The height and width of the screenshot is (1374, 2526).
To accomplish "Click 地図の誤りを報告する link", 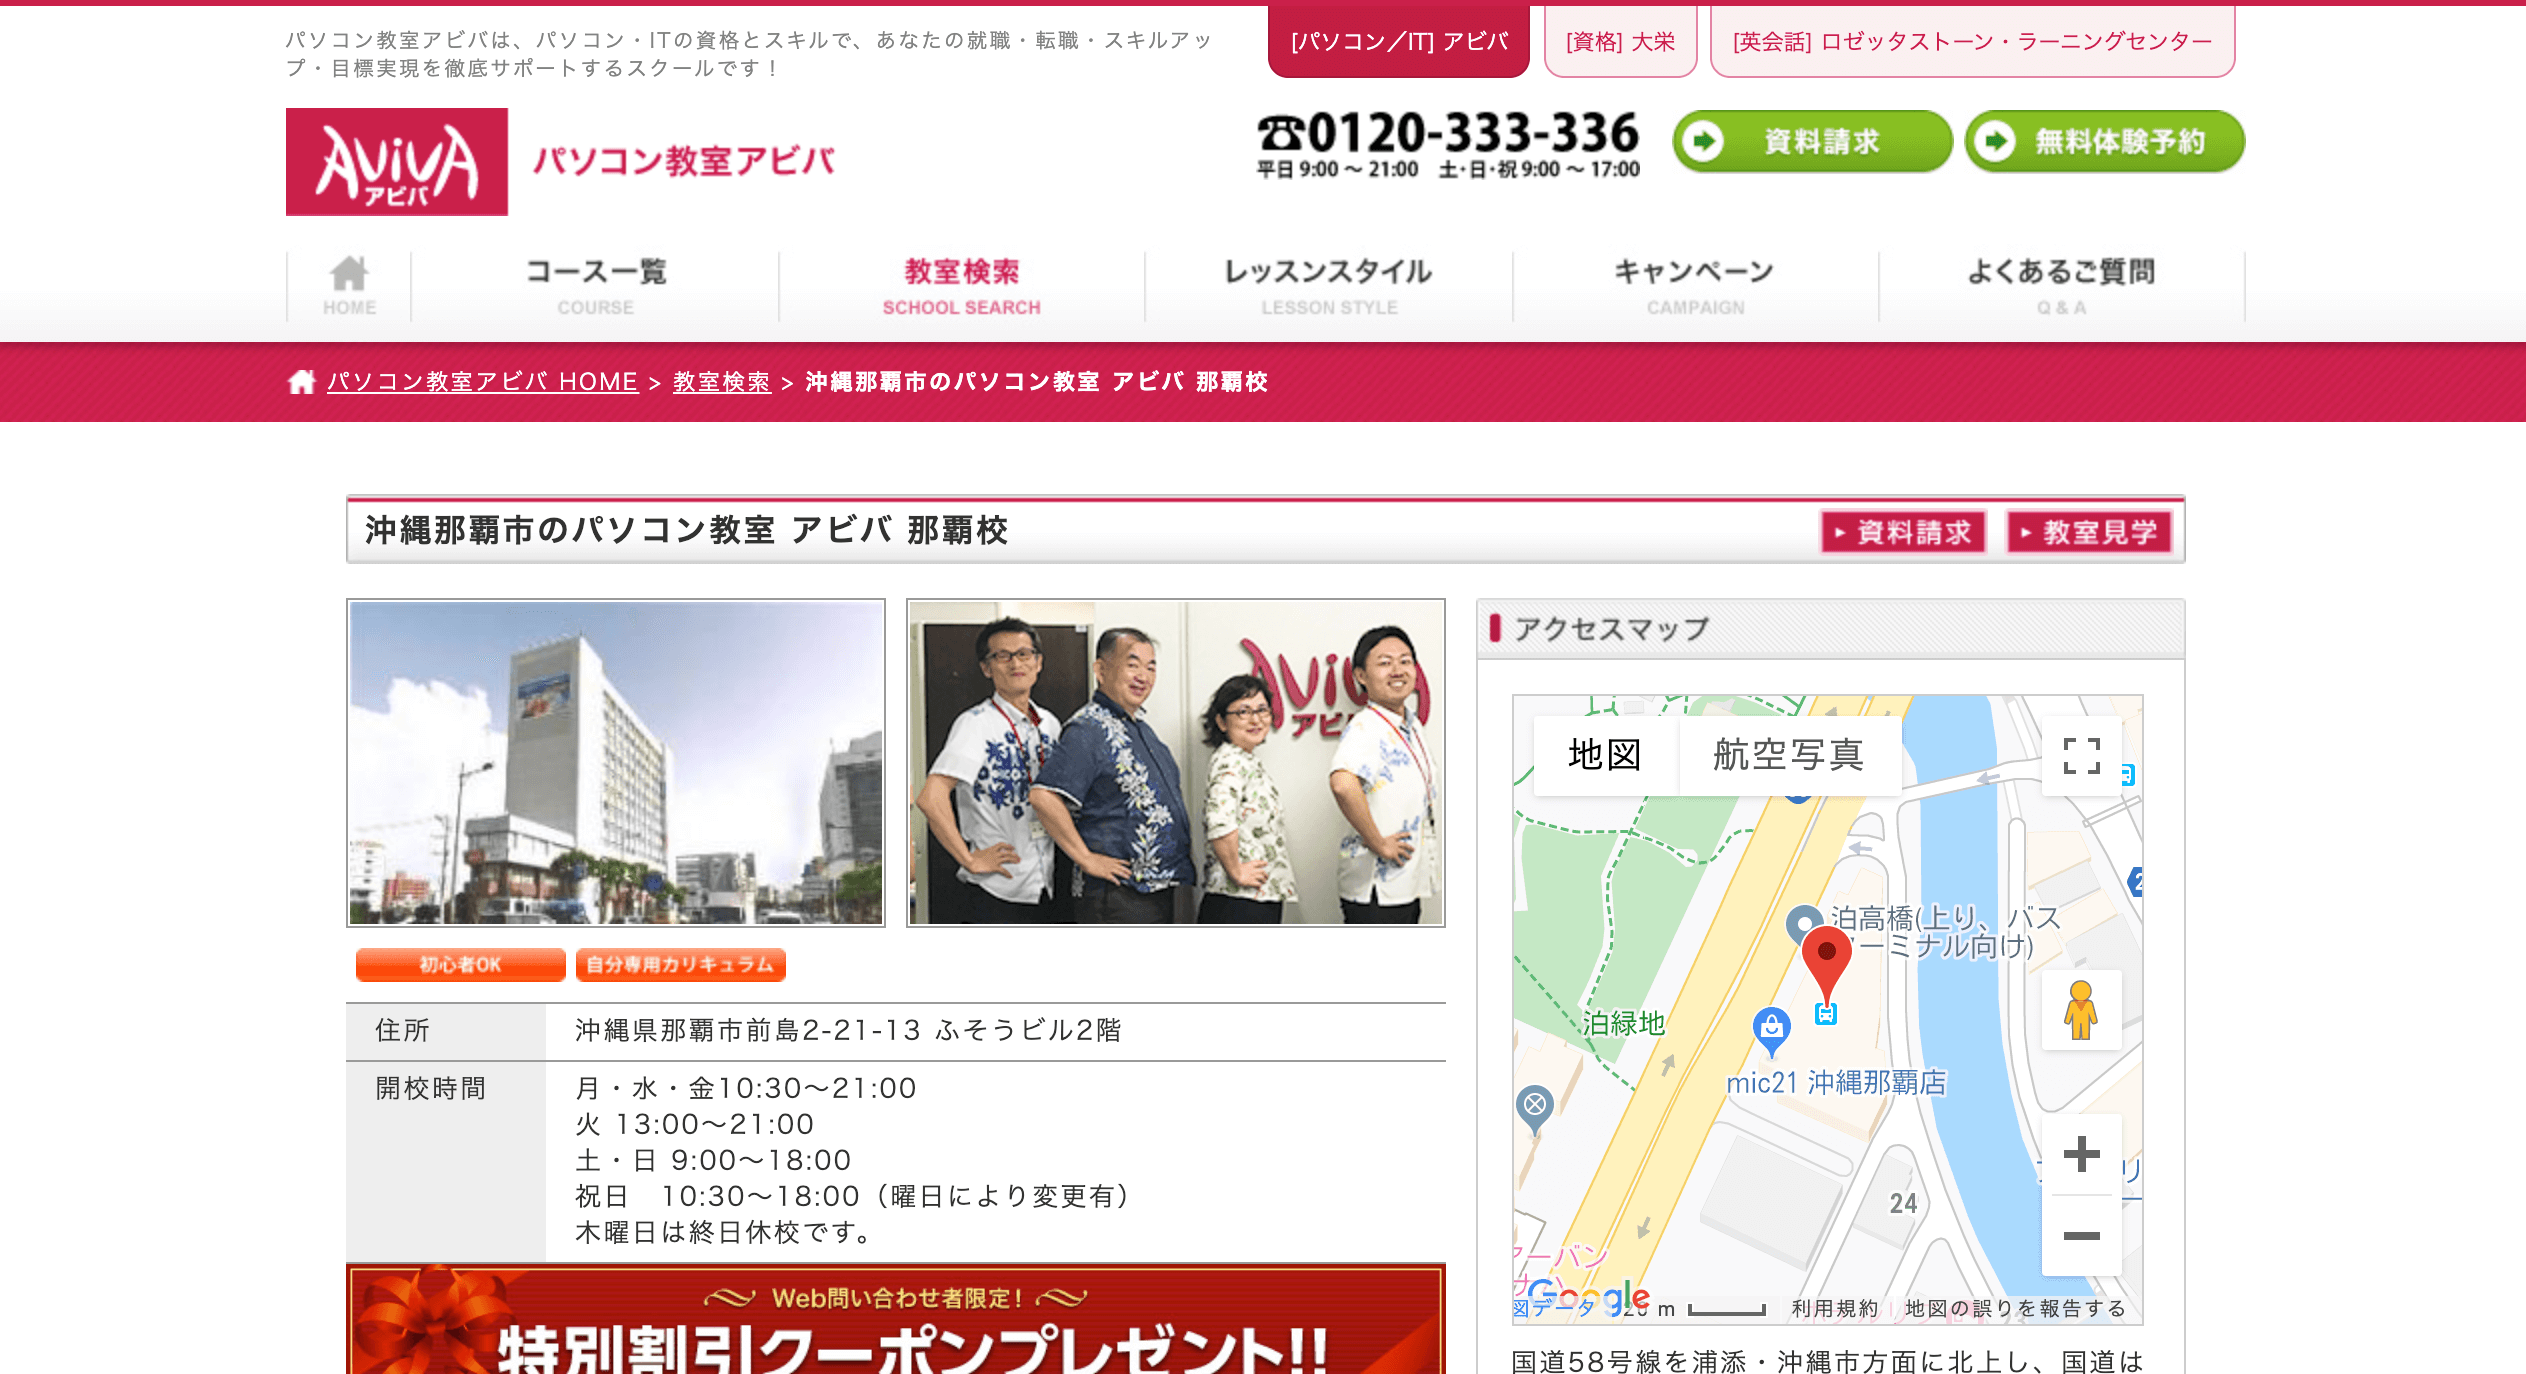I will pos(2014,1308).
